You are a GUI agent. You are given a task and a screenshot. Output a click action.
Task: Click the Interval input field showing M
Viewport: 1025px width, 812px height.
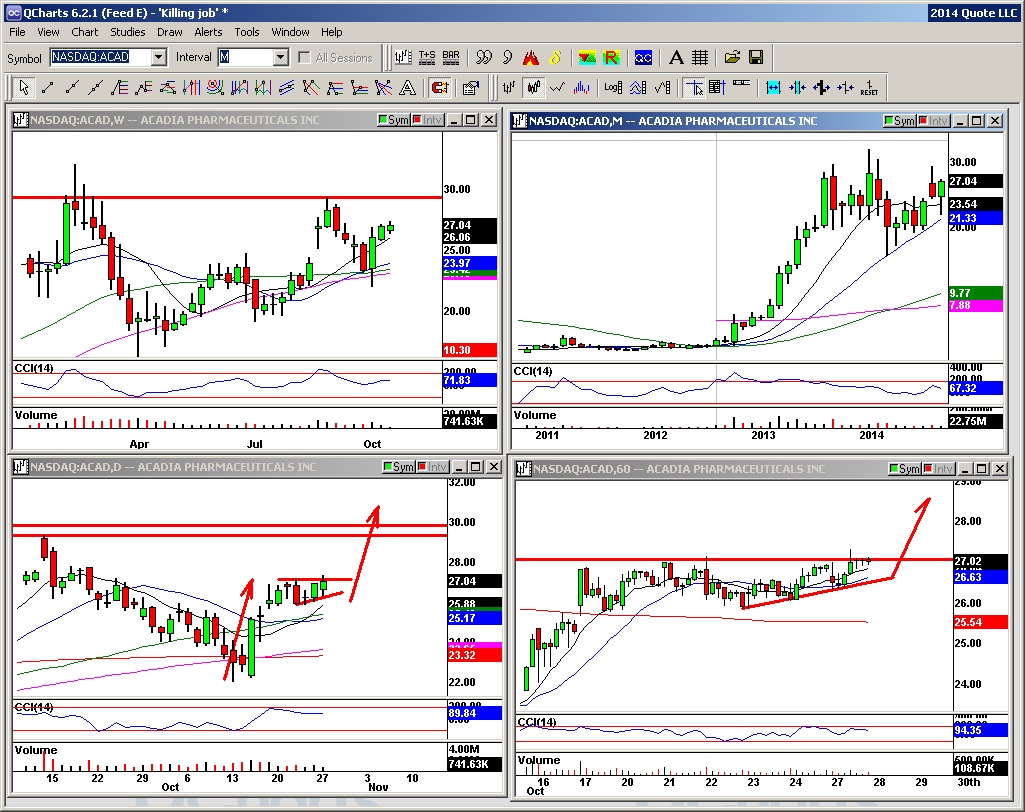pyautogui.click(x=246, y=58)
